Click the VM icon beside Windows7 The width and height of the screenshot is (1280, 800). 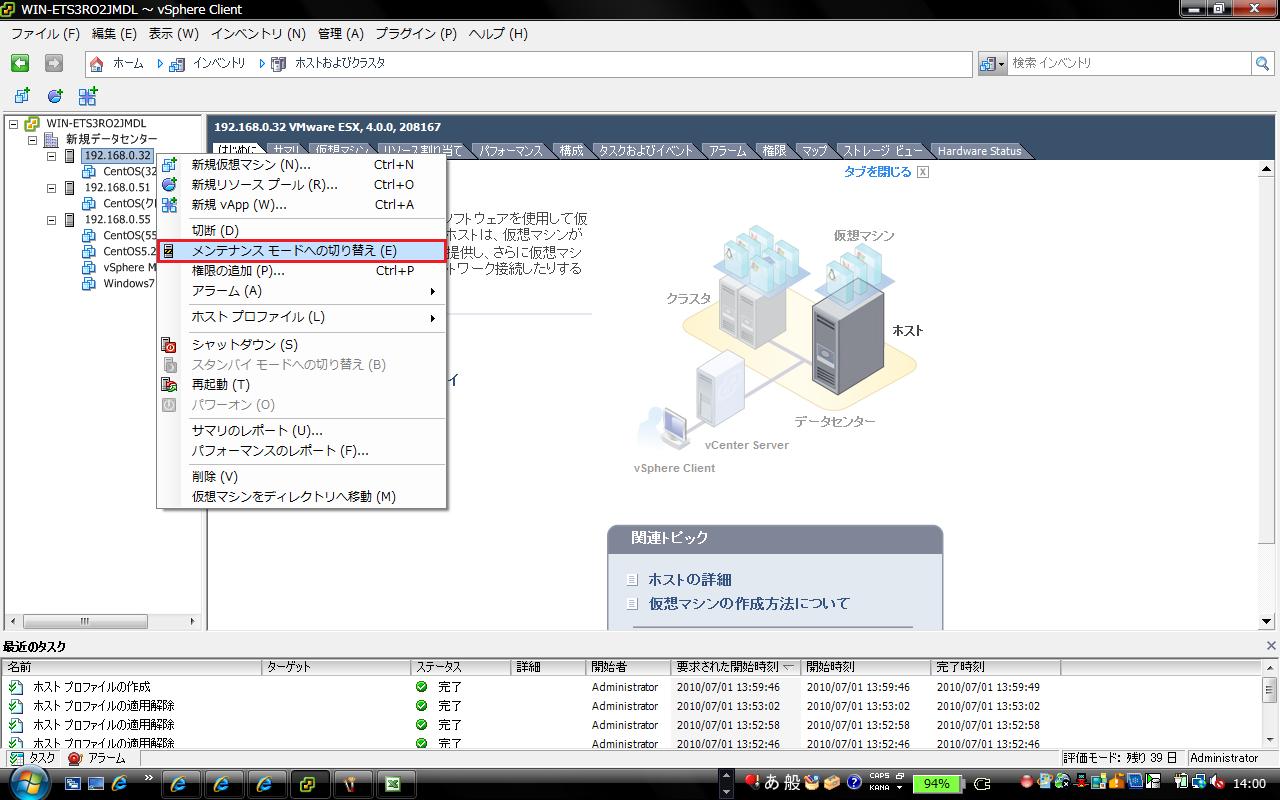[89, 284]
